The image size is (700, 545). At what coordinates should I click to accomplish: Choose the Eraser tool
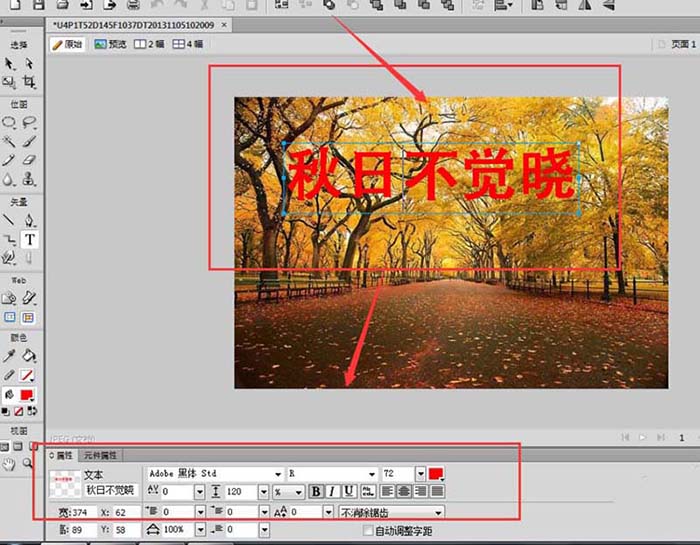(30, 160)
